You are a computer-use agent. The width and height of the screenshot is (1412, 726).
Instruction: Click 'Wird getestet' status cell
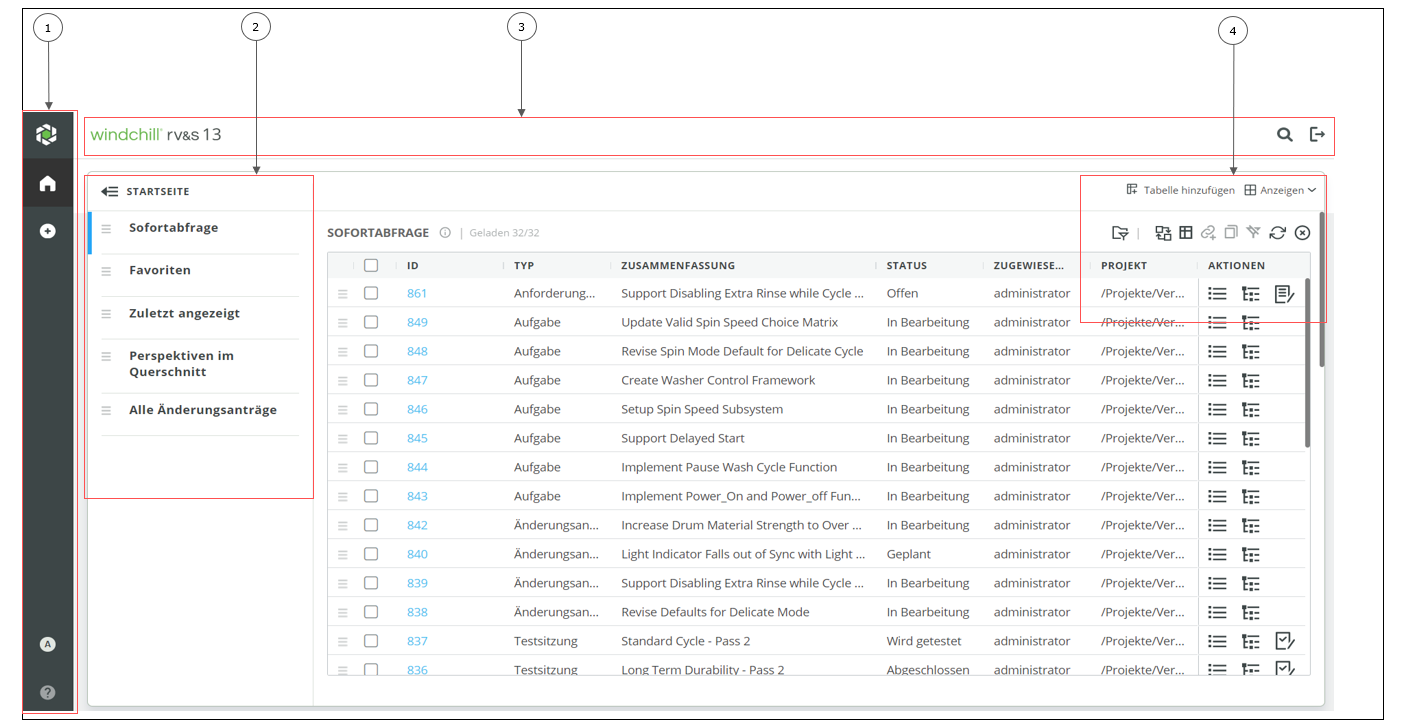click(924, 642)
